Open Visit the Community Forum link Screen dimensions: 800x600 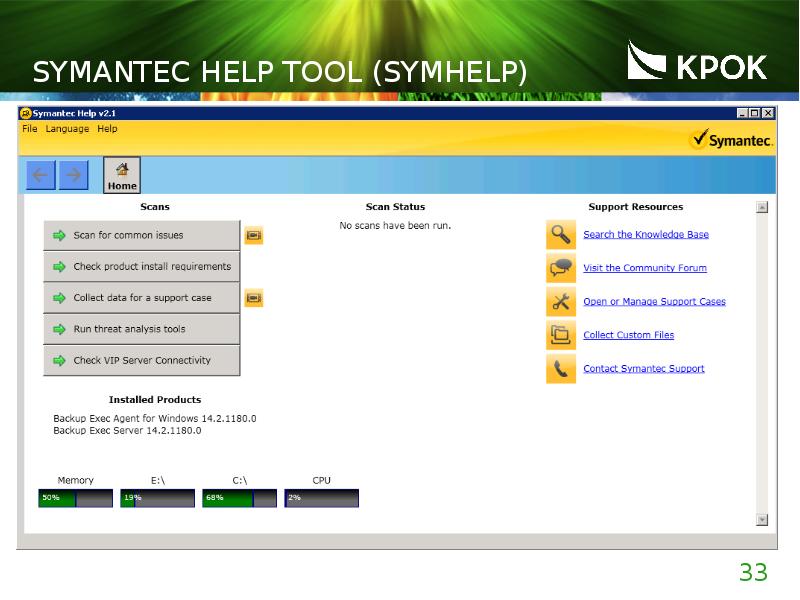pyautogui.click(x=645, y=268)
